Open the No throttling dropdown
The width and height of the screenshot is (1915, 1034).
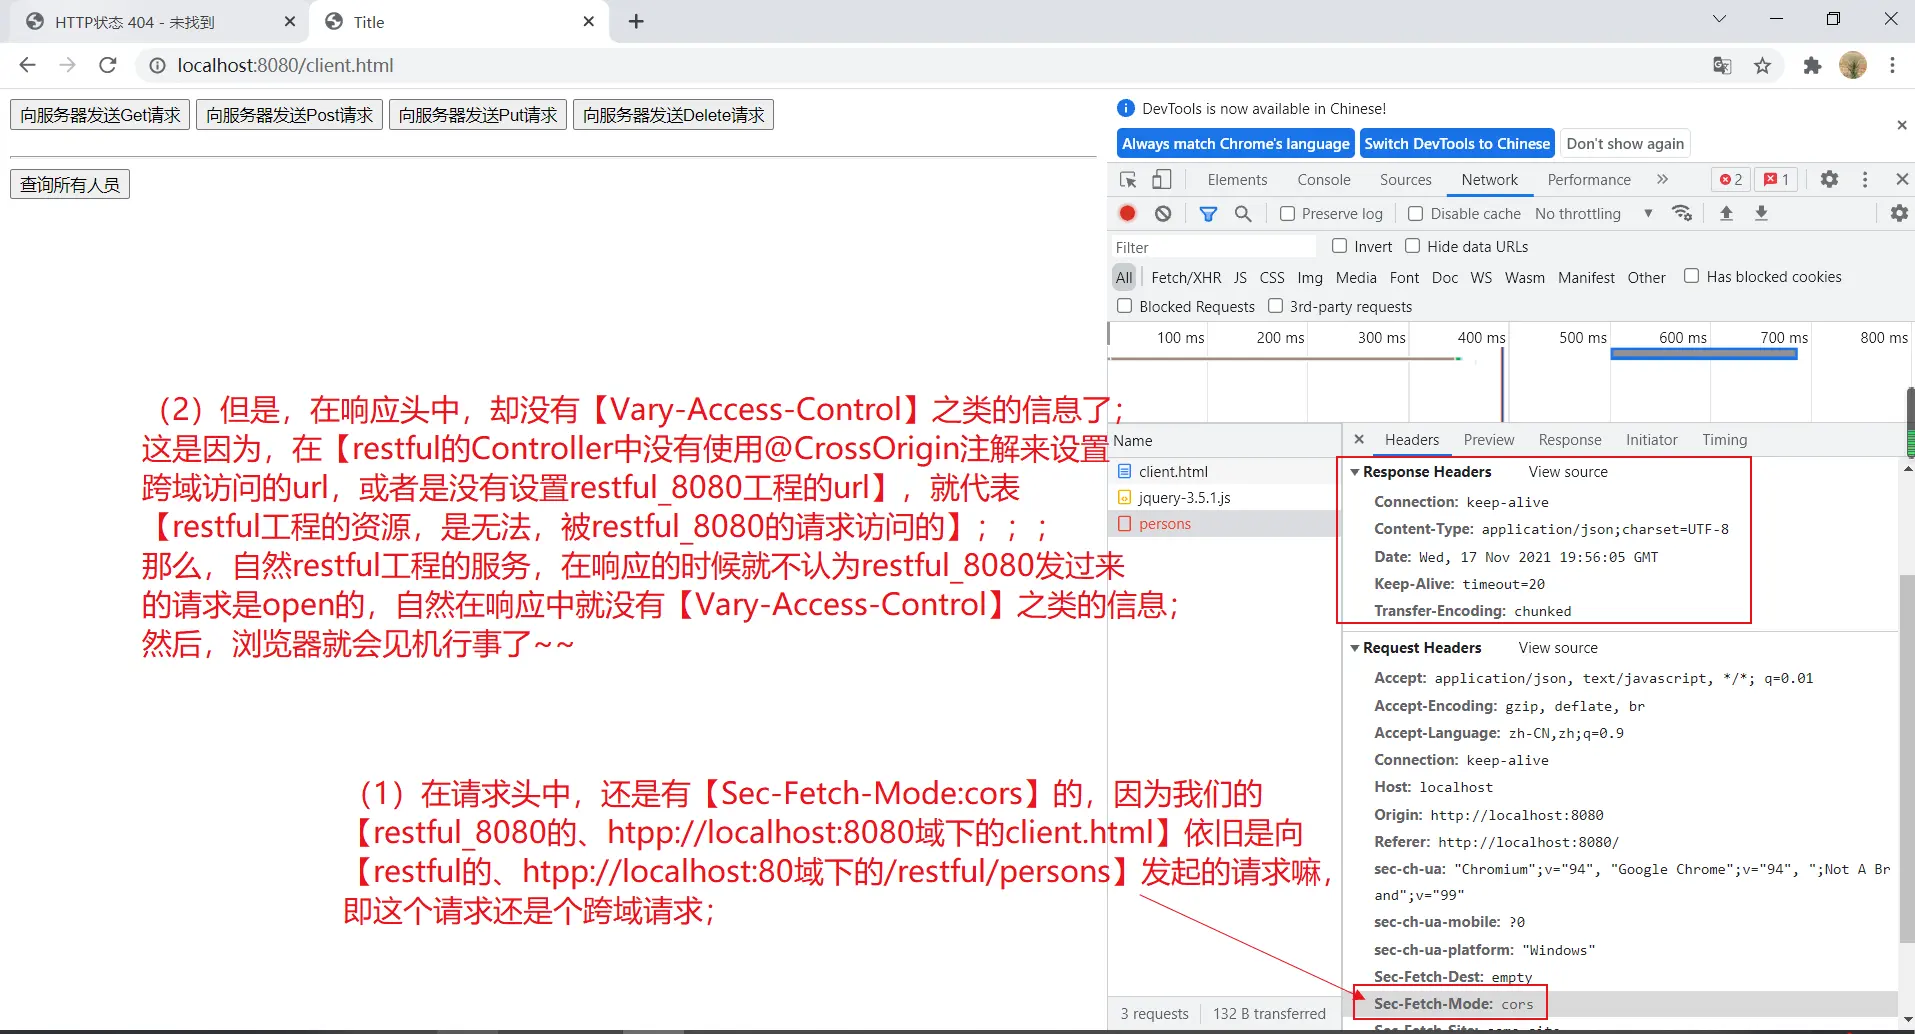tap(1593, 213)
